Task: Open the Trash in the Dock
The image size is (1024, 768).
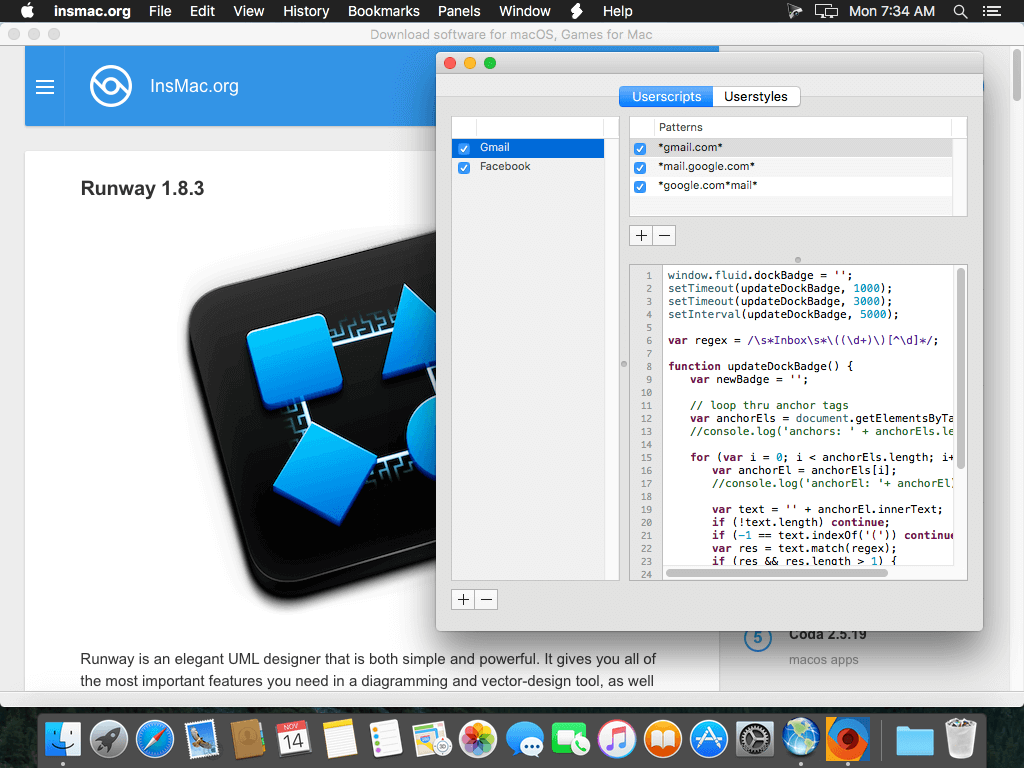Action: point(961,739)
